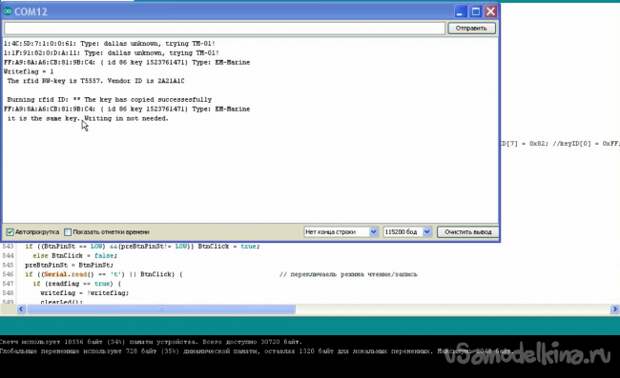The width and height of the screenshot is (620, 378).
Task: Close the COM12 serial monitor window
Action: pos(491,12)
